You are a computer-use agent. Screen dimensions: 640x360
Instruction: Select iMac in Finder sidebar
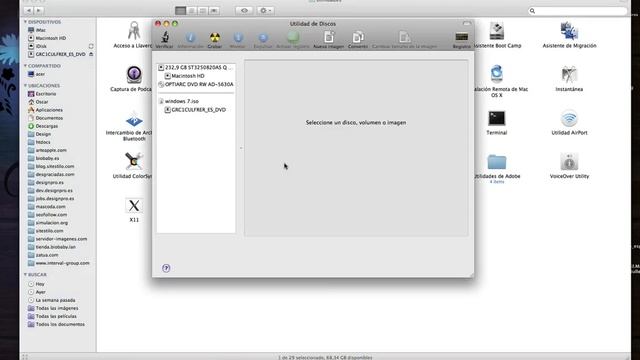pyautogui.click(x=37, y=30)
